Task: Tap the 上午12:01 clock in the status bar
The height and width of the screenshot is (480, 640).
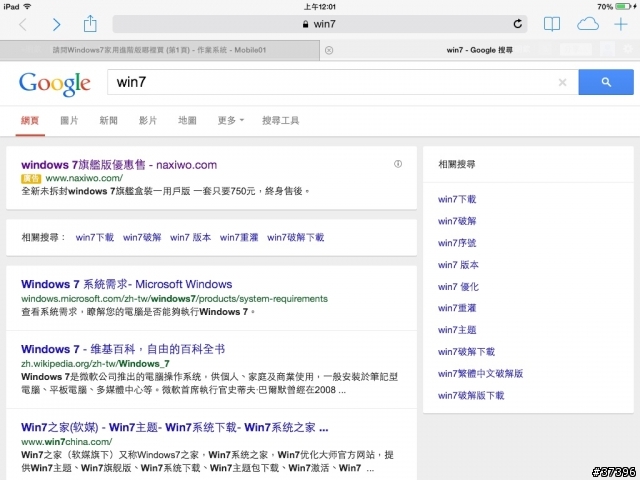Action: pyautogui.click(x=320, y=7)
